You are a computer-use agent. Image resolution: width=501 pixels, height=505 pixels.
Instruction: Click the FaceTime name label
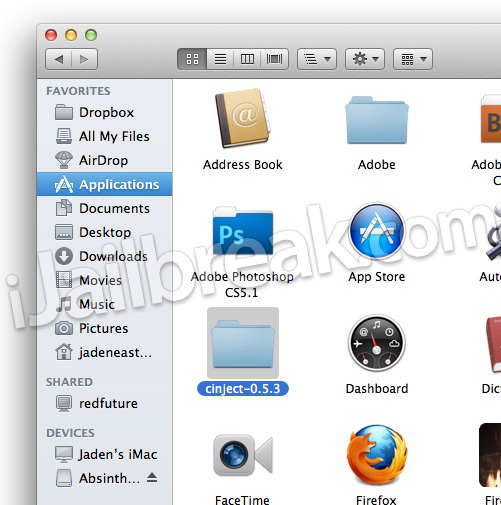[x=242, y=500]
